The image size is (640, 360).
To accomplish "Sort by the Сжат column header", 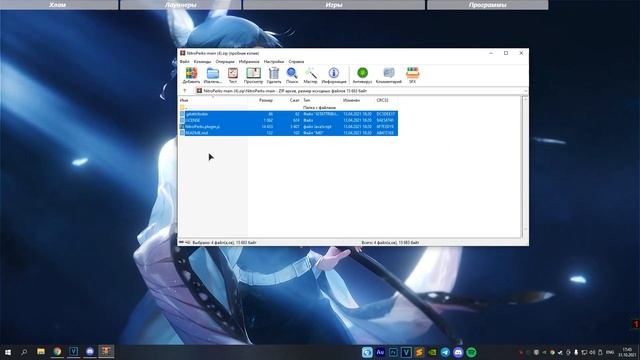I will (x=294, y=100).
